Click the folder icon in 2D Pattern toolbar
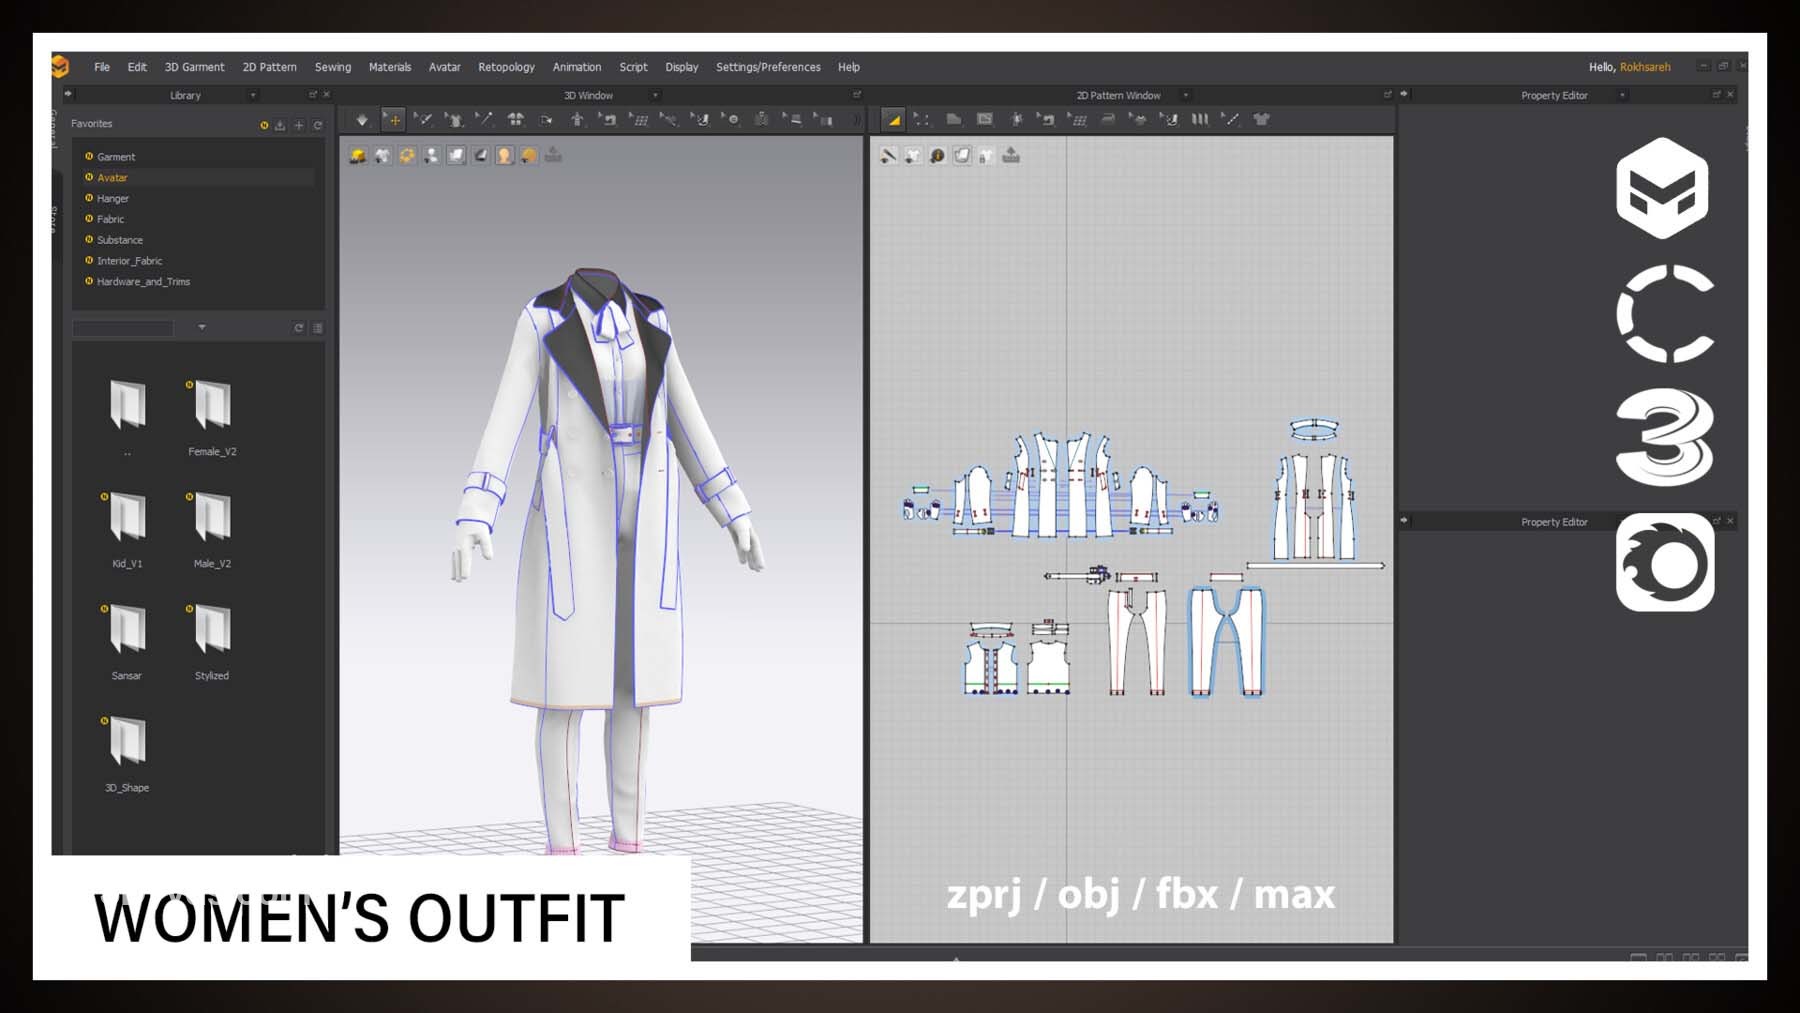The height and width of the screenshot is (1013, 1800). (x=953, y=120)
